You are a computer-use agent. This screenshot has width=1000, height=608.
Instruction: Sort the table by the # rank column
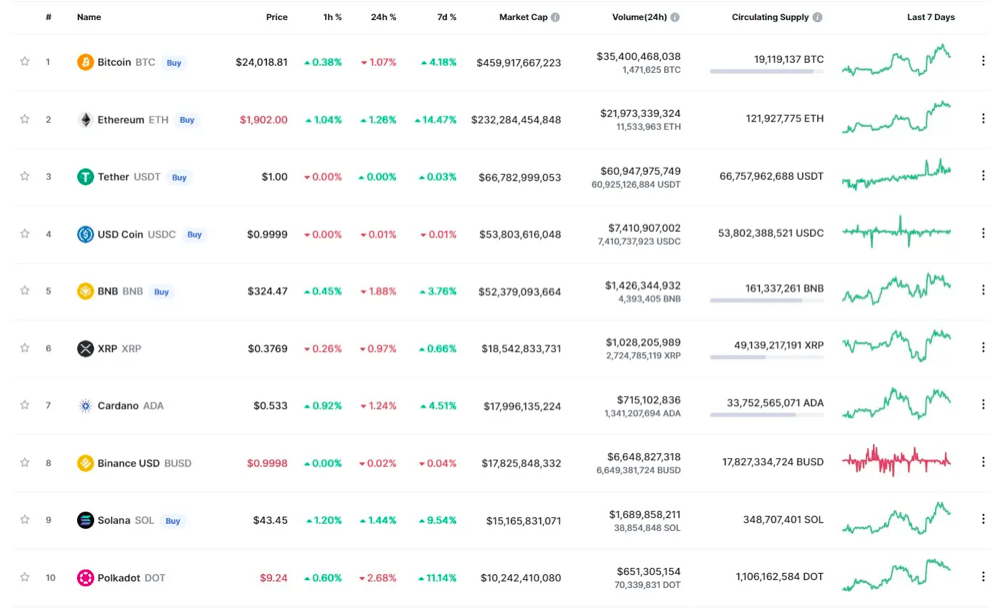pyautogui.click(x=48, y=17)
